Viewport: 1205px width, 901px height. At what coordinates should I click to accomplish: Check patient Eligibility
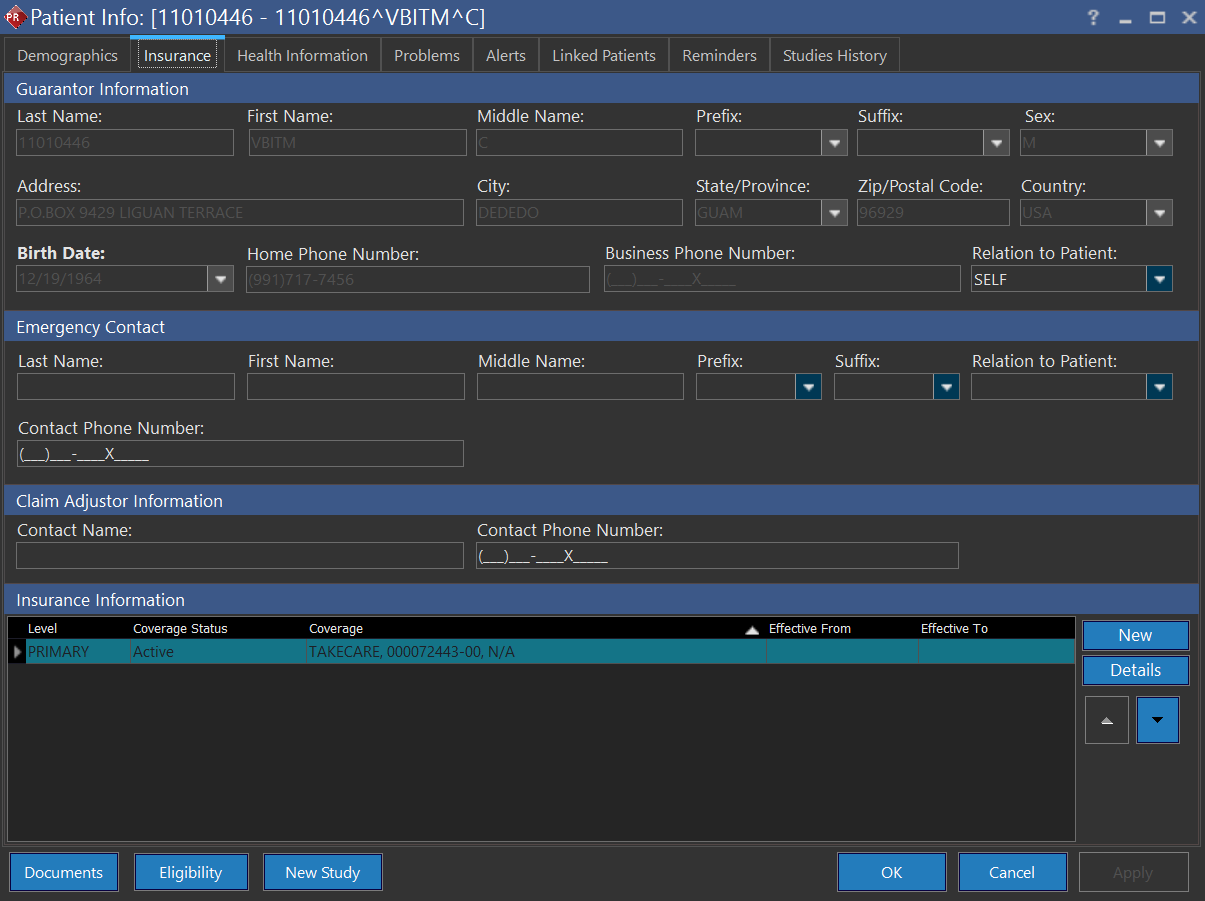click(x=190, y=872)
